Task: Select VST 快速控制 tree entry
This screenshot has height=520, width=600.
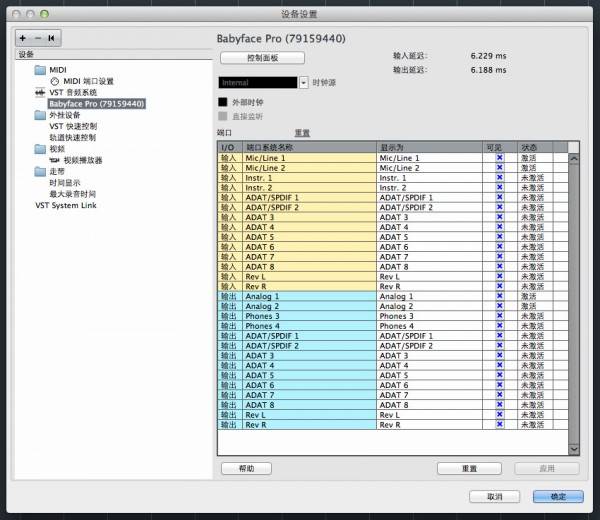Action: [x=73, y=126]
